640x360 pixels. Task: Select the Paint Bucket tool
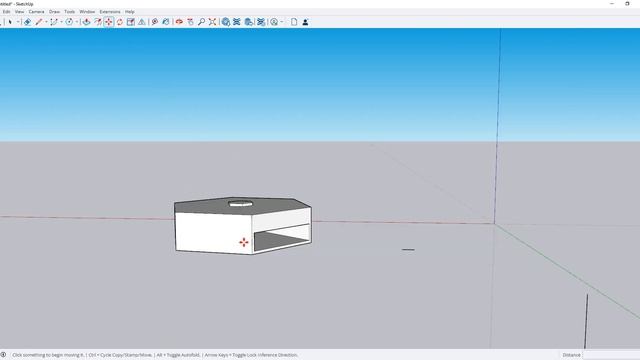(x=166, y=22)
